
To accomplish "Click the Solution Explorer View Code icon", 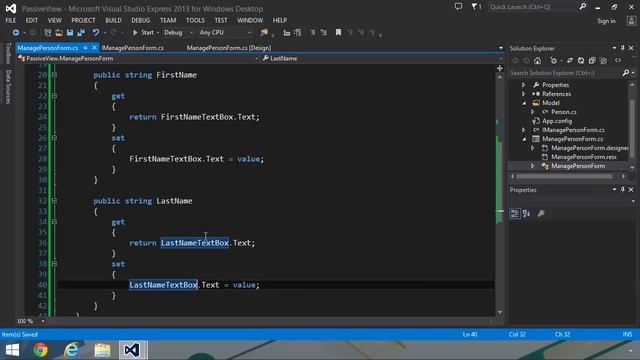I will click(618, 61).
